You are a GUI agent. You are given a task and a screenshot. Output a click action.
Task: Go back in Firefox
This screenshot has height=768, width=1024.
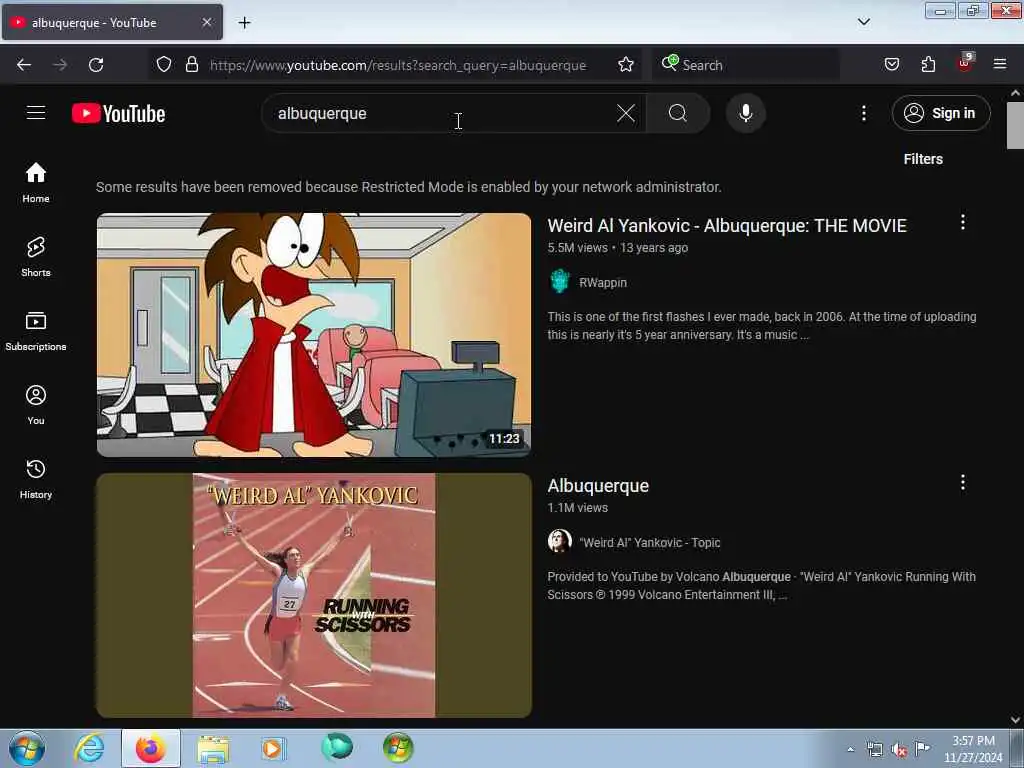tap(24, 65)
